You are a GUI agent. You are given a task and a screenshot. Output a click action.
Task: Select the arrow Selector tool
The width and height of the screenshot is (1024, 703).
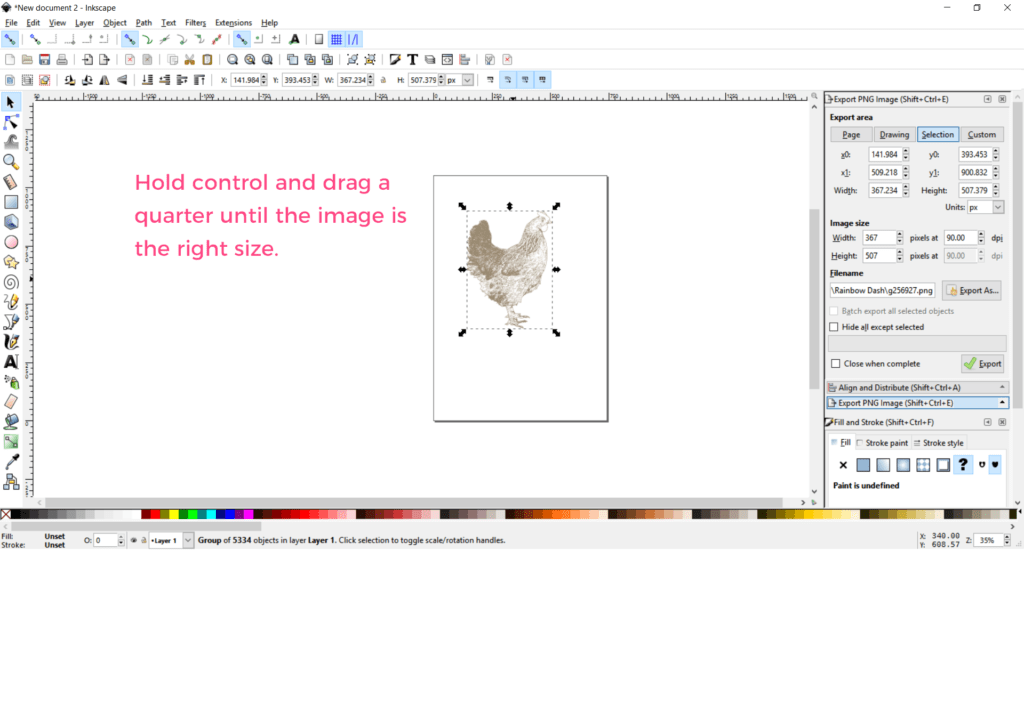[10, 102]
